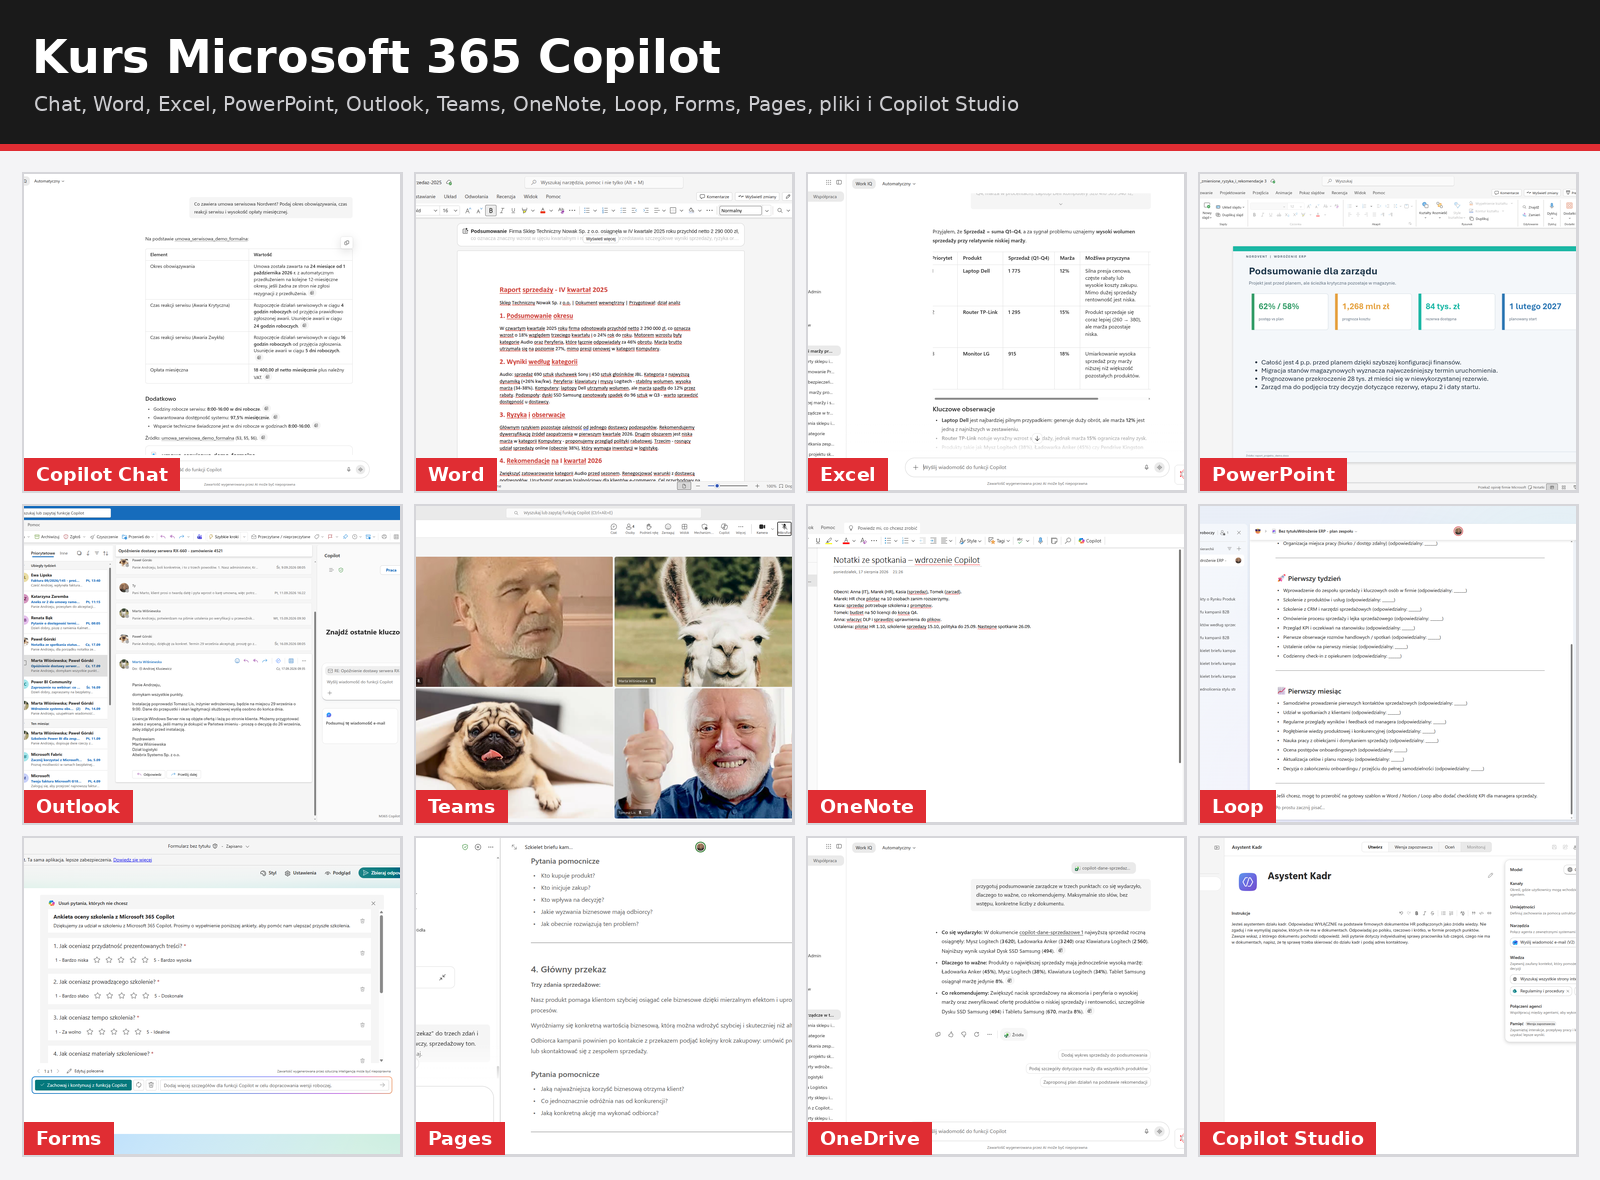Image resolution: width=1600 pixels, height=1180 pixels.
Task: Click the plus icon in Excel Copilot input
Action: click(915, 467)
